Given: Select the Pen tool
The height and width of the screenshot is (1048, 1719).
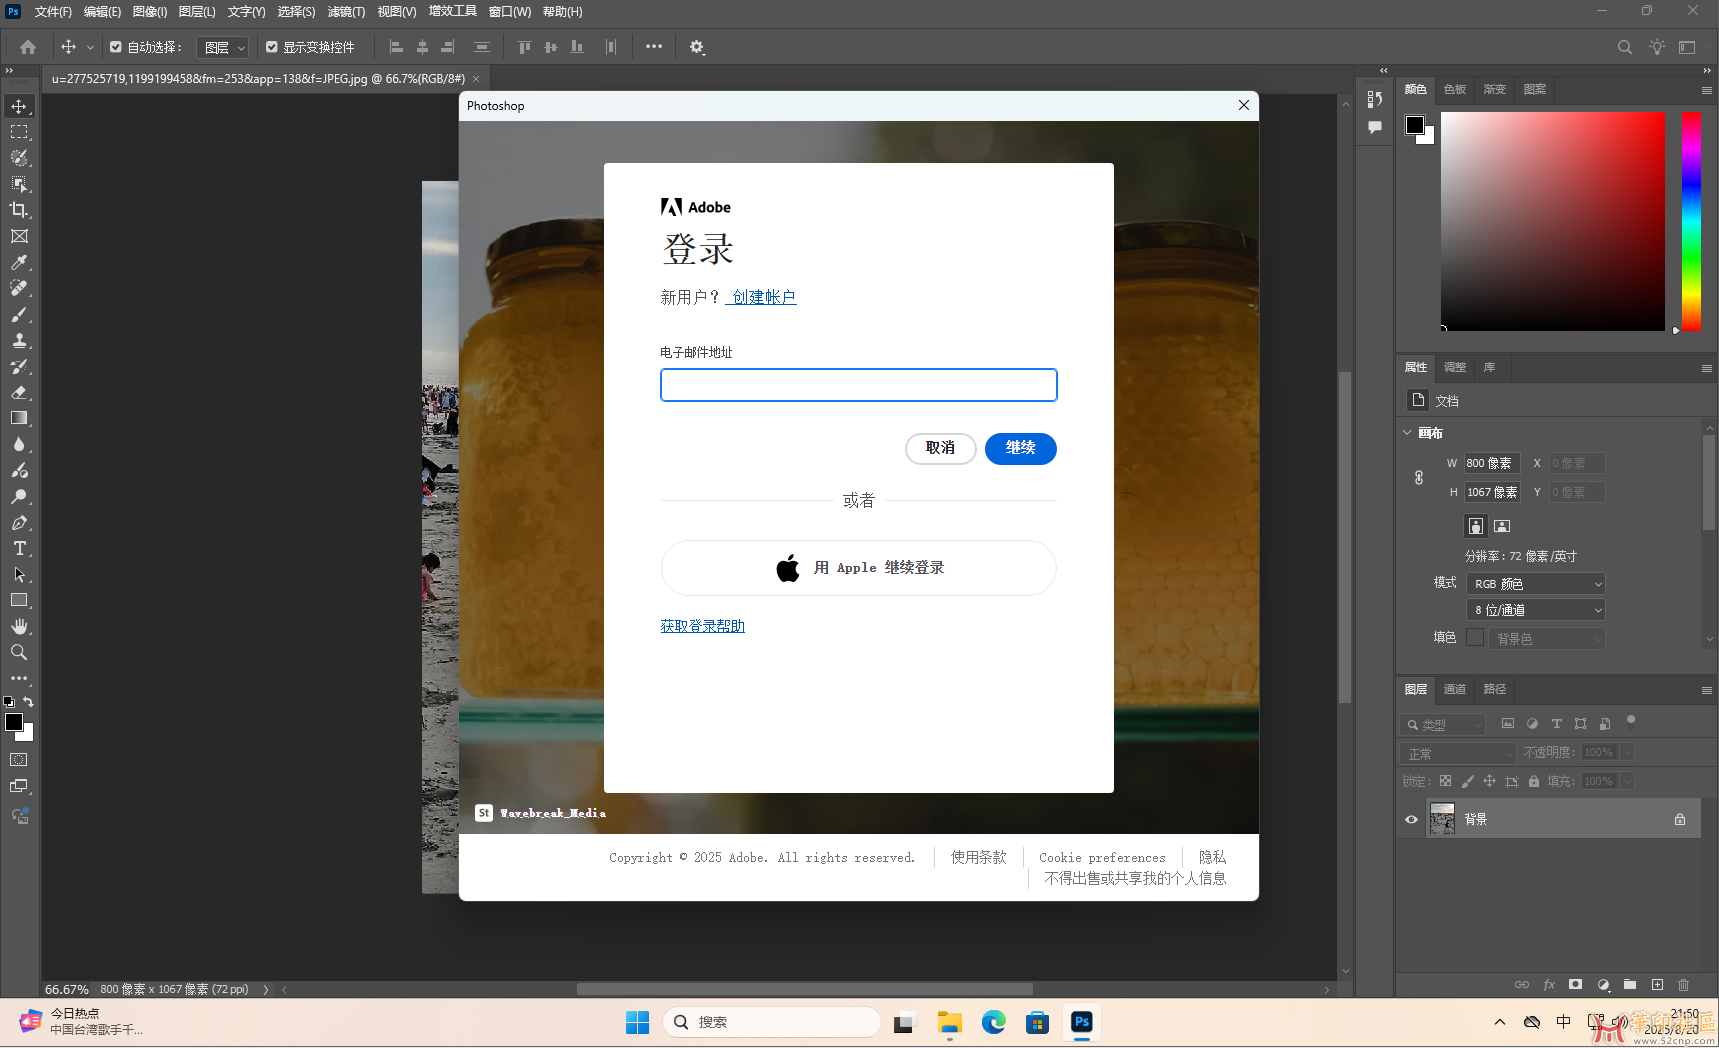Looking at the screenshot, I should click(19, 522).
